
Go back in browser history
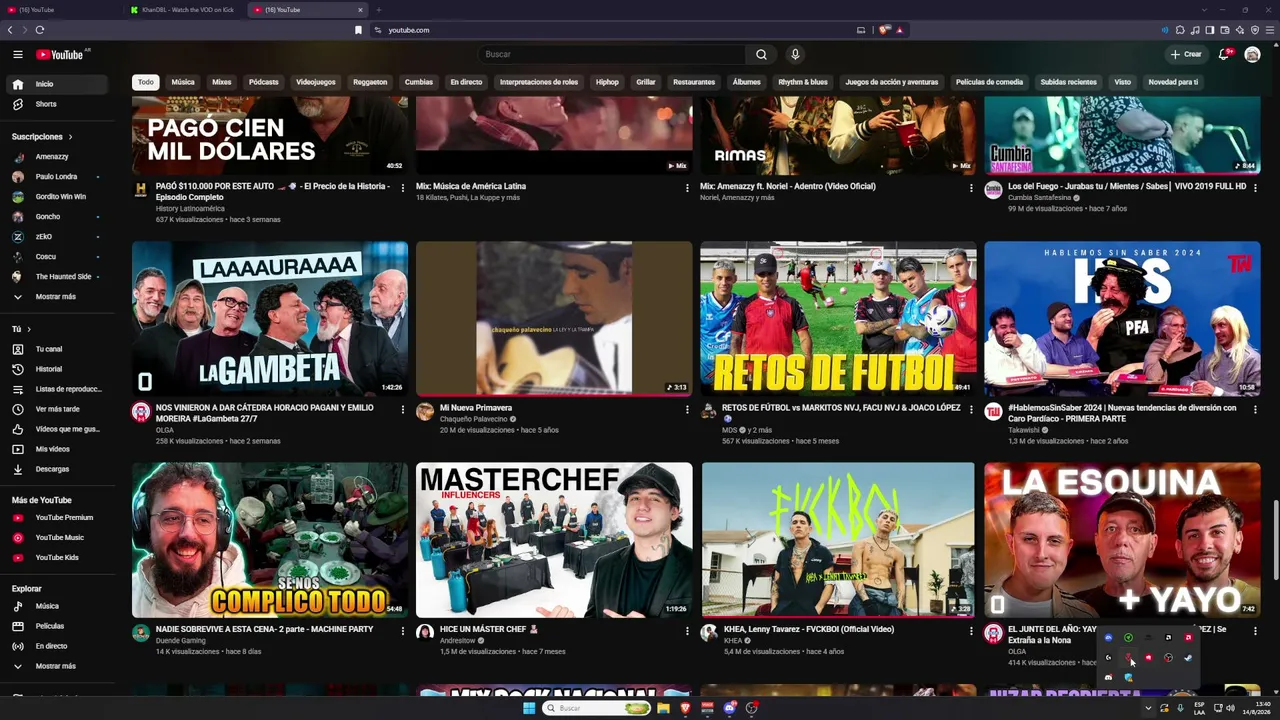click(x=10, y=30)
